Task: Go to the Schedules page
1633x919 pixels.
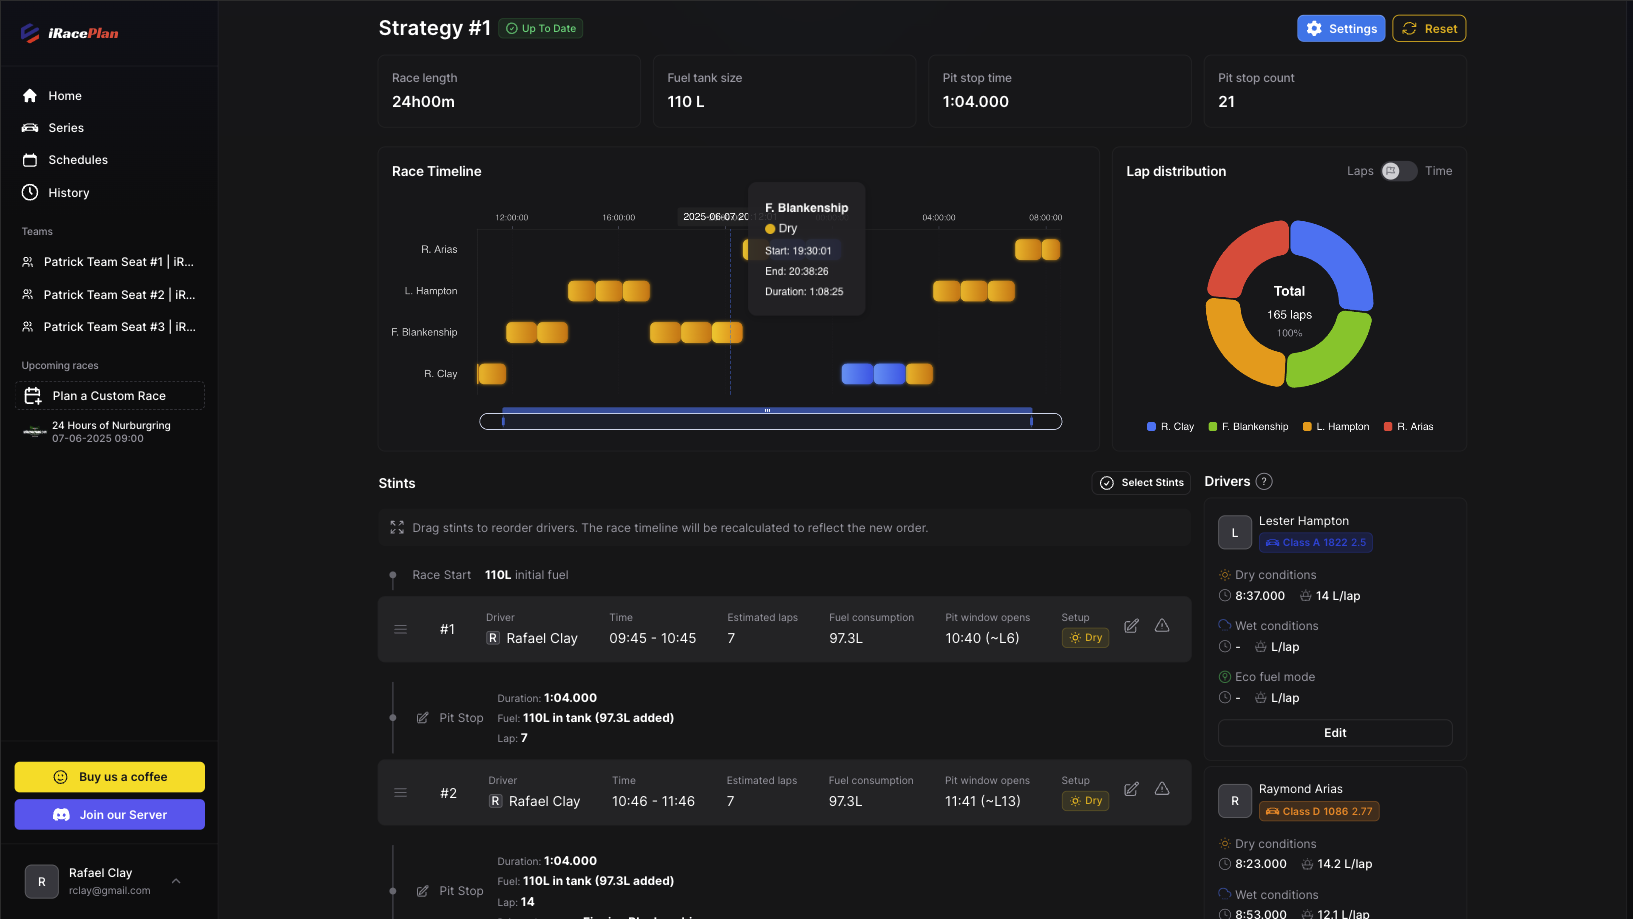Action: point(80,159)
